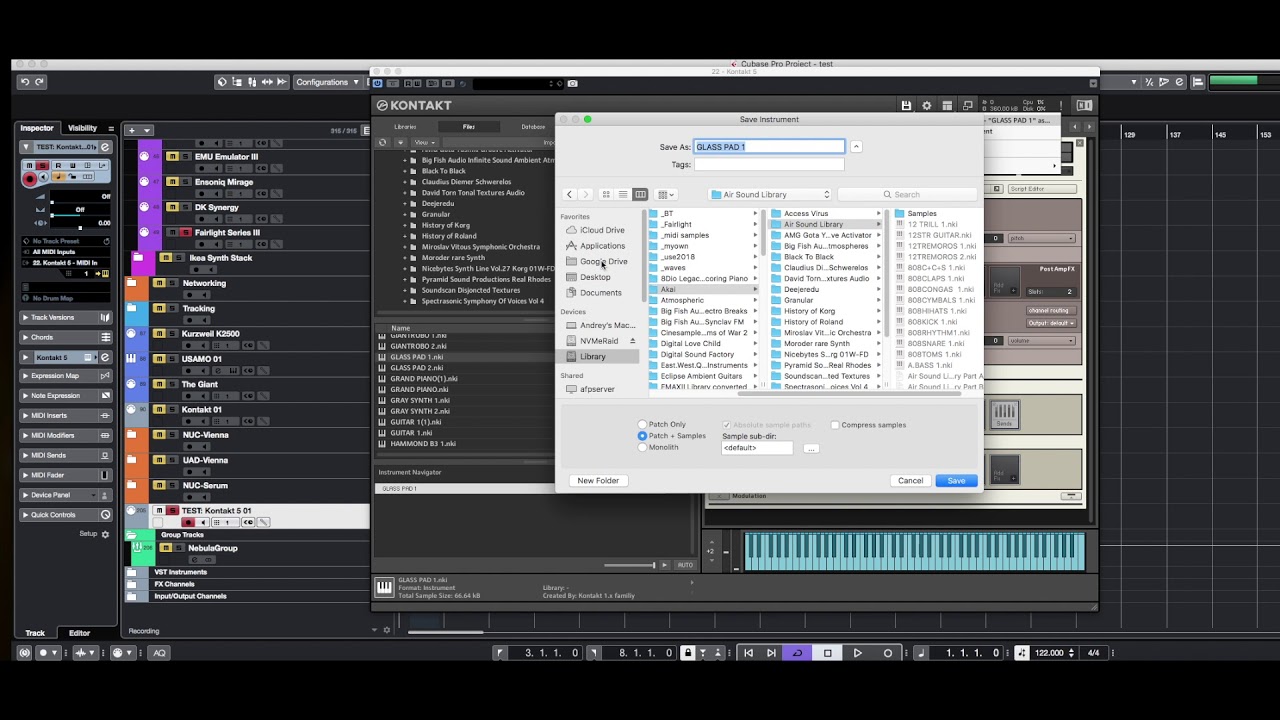
Task: Click the punch lock padlock icon
Action: pos(687,653)
